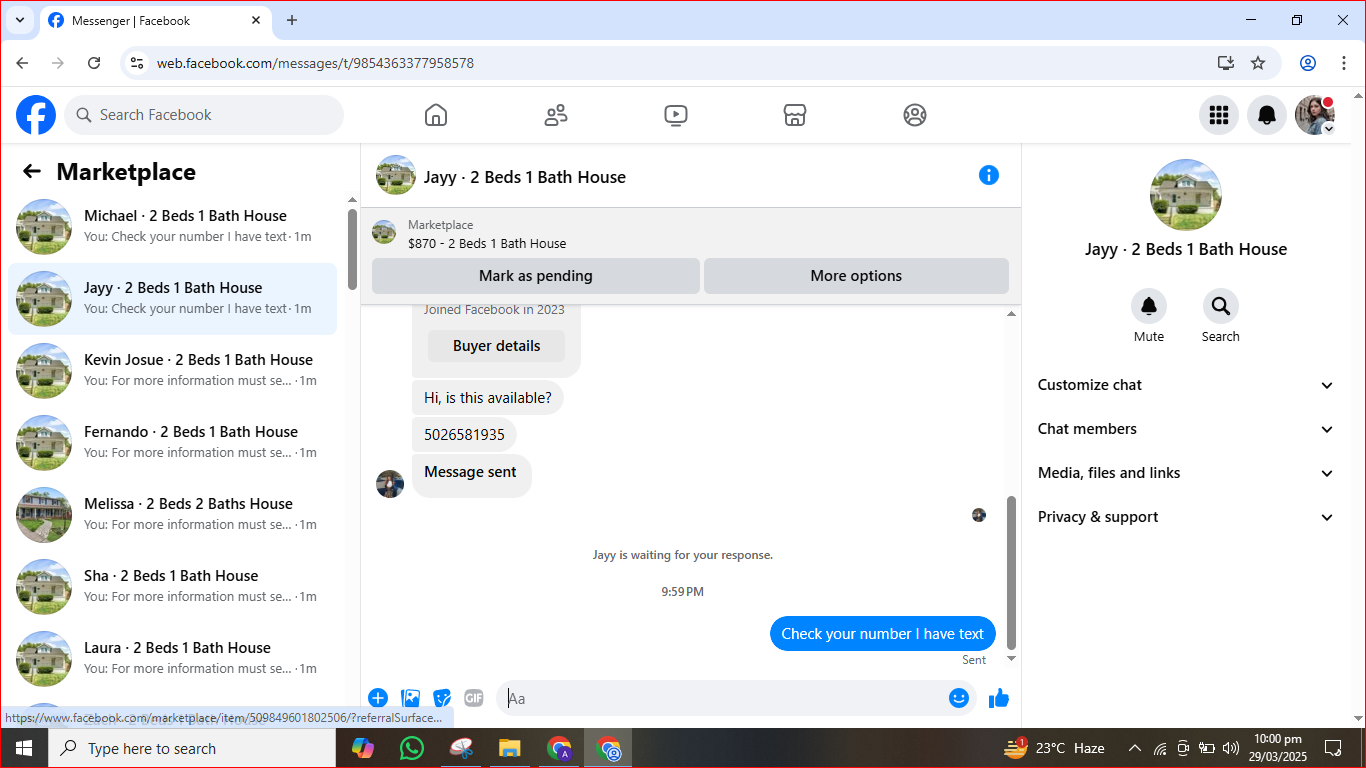Expand the Chat members section

[x=1185, y=429]
